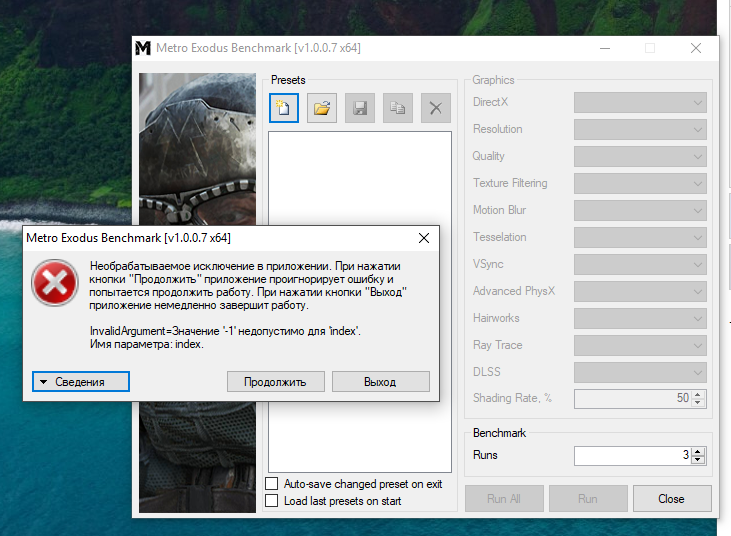
Task: Click the Ray Trace label
Action: 497,345
